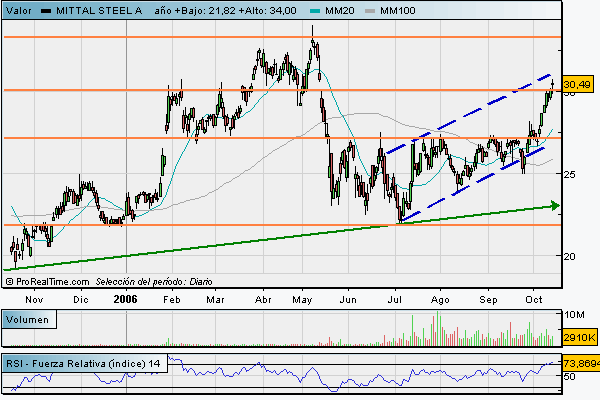Viewport: 600px width, 400px height.
Task: Click the 10M volume axis label
Action: click(x=574, y=315)
